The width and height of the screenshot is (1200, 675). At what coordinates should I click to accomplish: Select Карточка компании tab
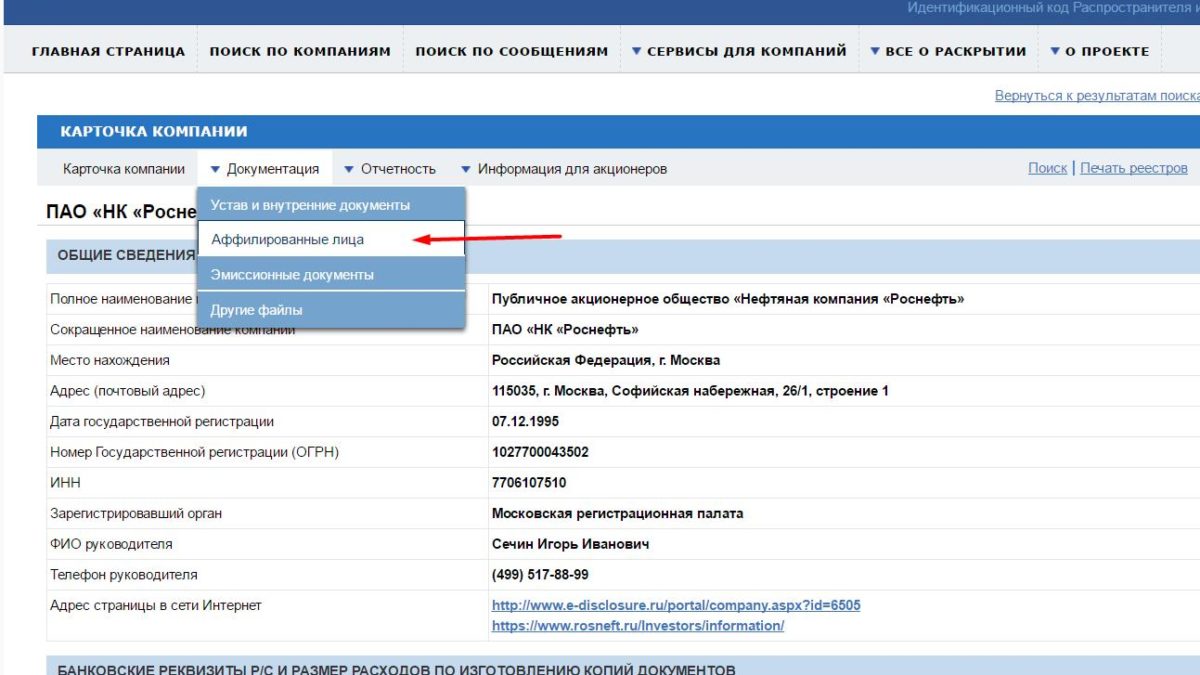click(124, 169)
